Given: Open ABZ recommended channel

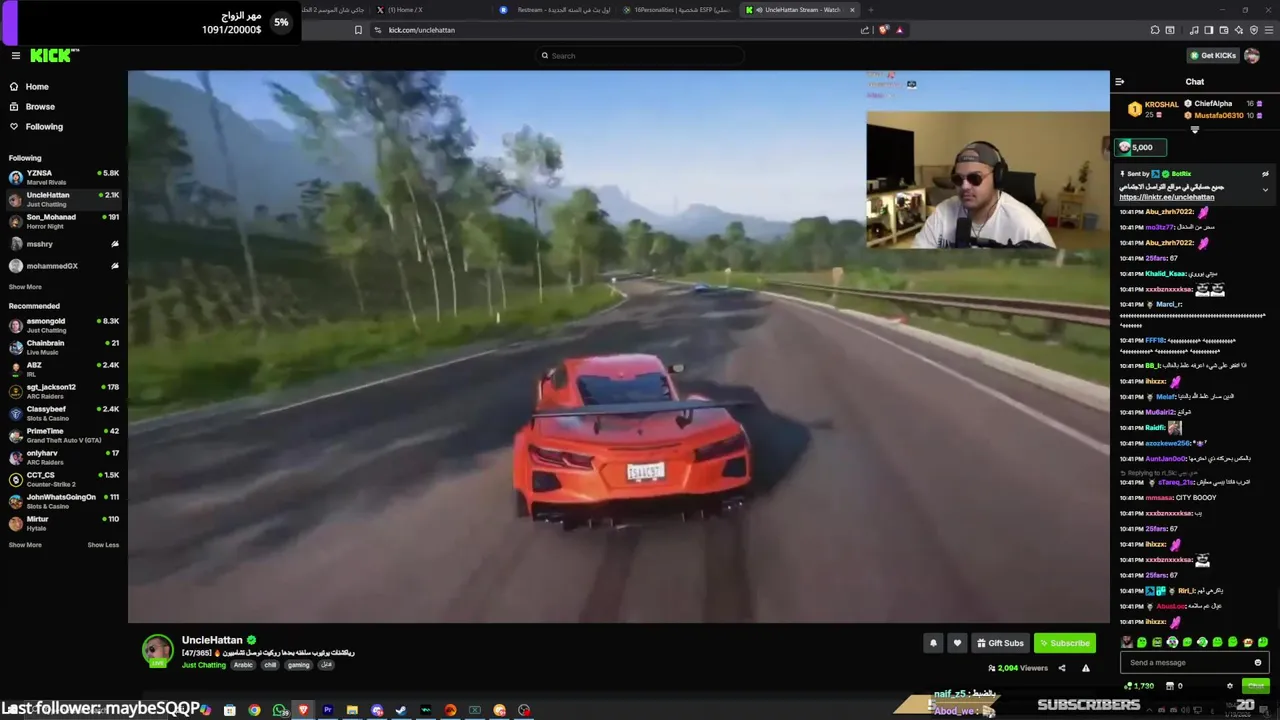Looking at the screenshot, I should tap(62, 369).
